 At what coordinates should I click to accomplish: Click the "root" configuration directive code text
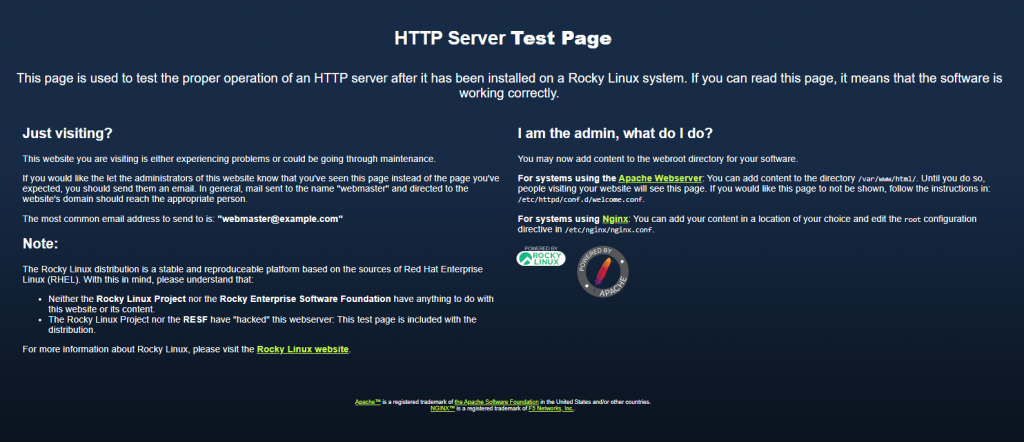[912, 219]
